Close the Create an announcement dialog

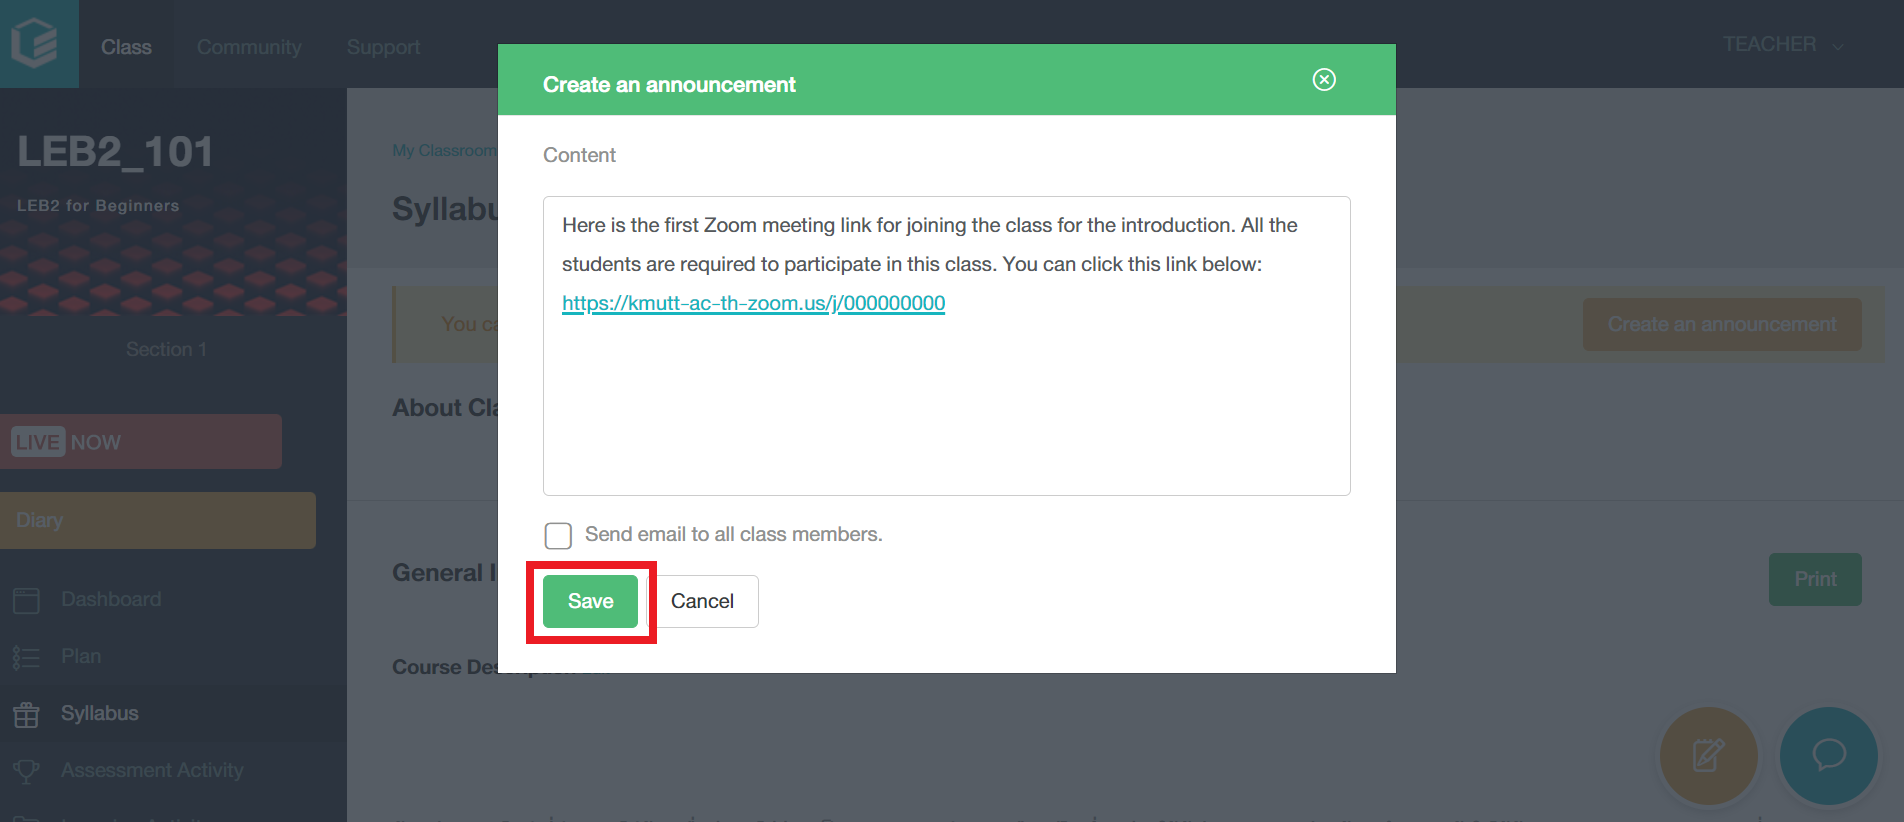1324,80
